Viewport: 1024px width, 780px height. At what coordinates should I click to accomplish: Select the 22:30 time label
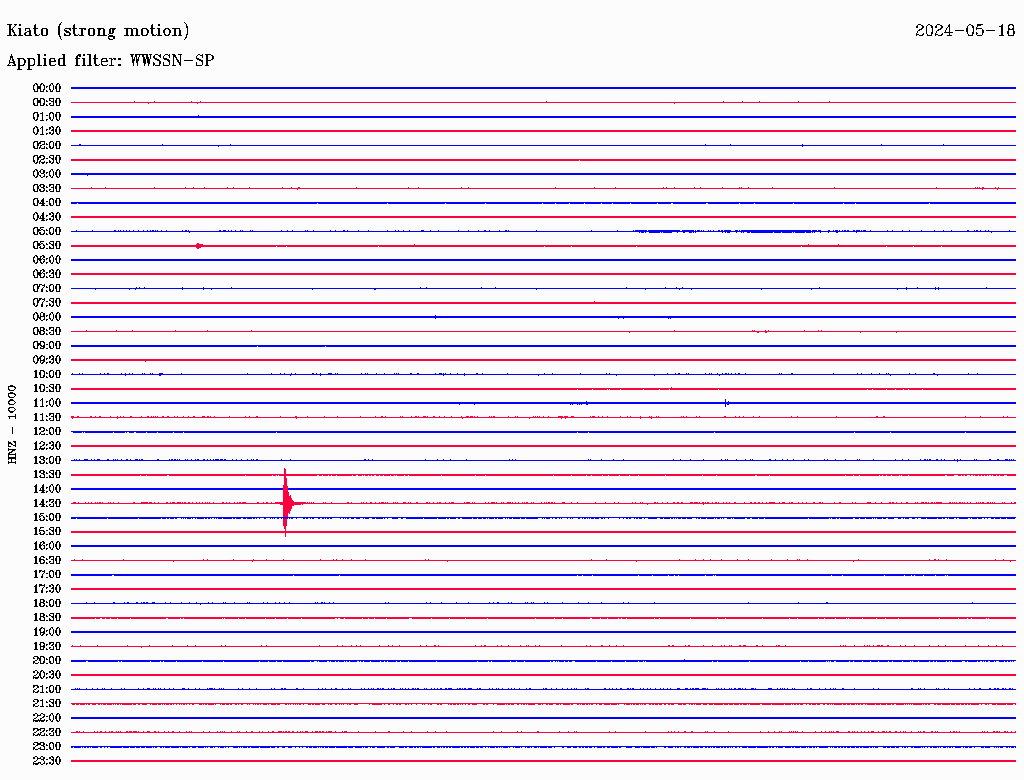click(47, 732)
